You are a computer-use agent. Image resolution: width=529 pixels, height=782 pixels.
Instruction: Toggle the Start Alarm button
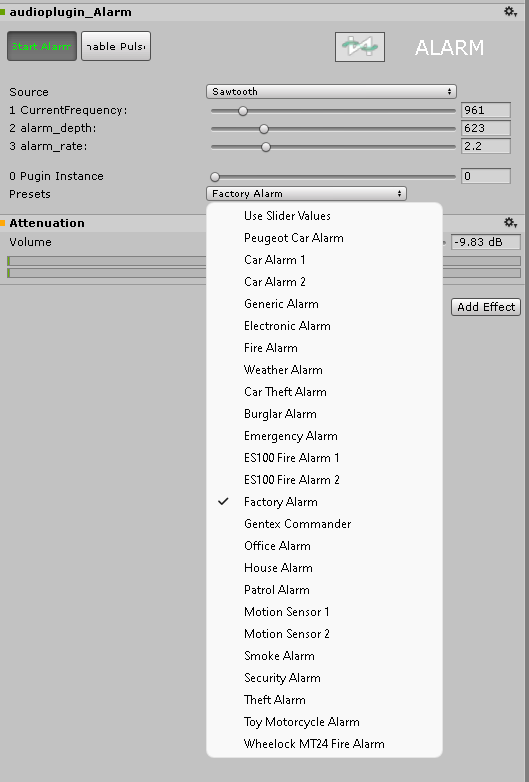42,46
